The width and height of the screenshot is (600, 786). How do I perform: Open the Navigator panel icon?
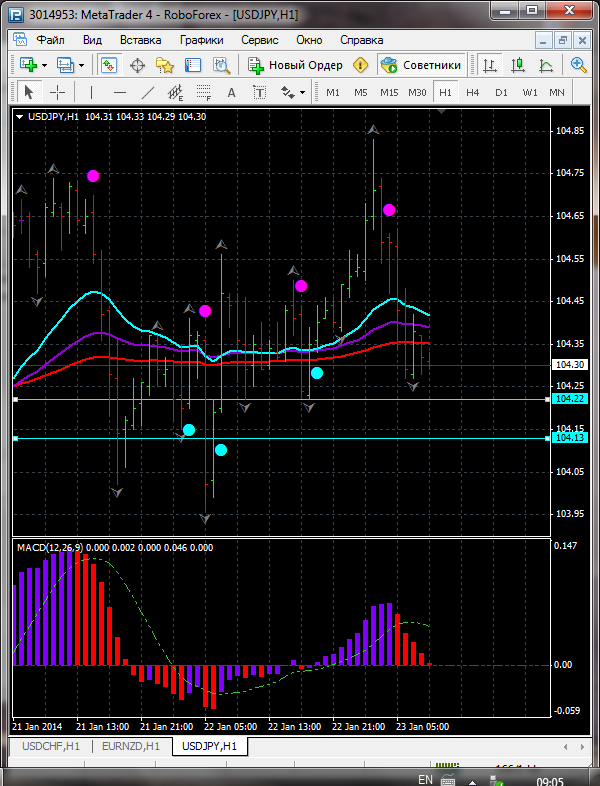pyautogui.click(x=165, y=65)
